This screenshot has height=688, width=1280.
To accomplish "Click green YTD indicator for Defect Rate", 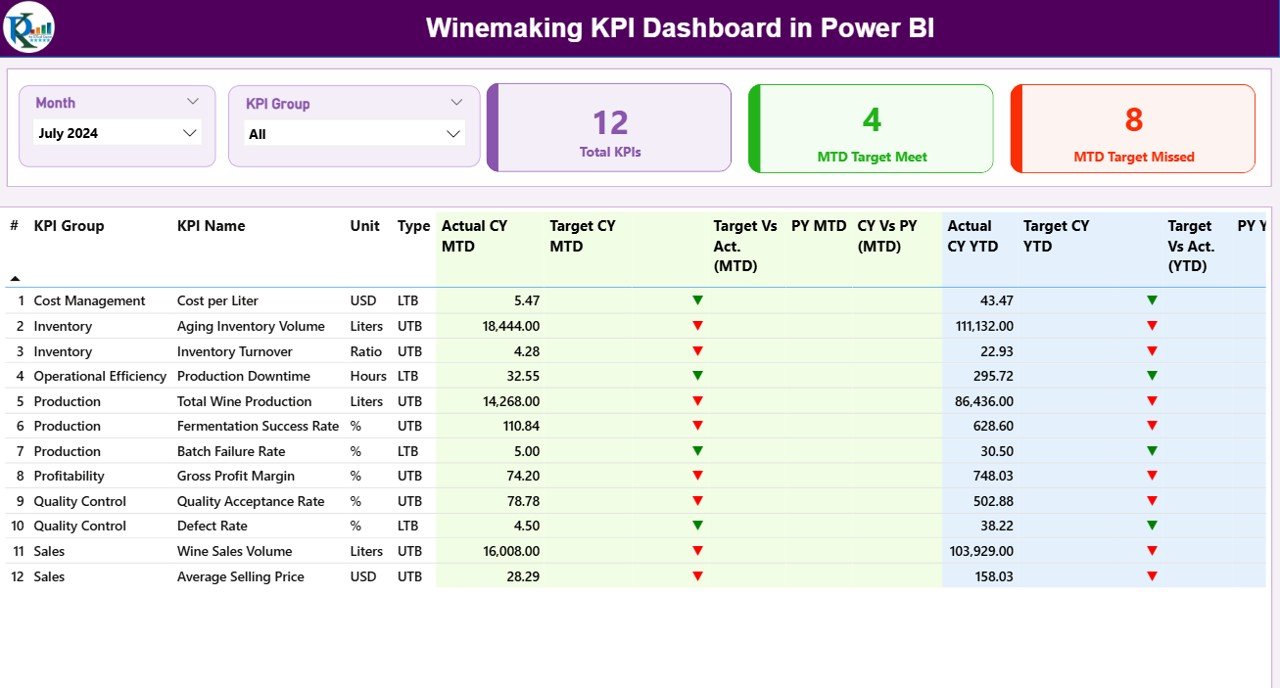I will pyautogui.click(x=1152, y=526).
